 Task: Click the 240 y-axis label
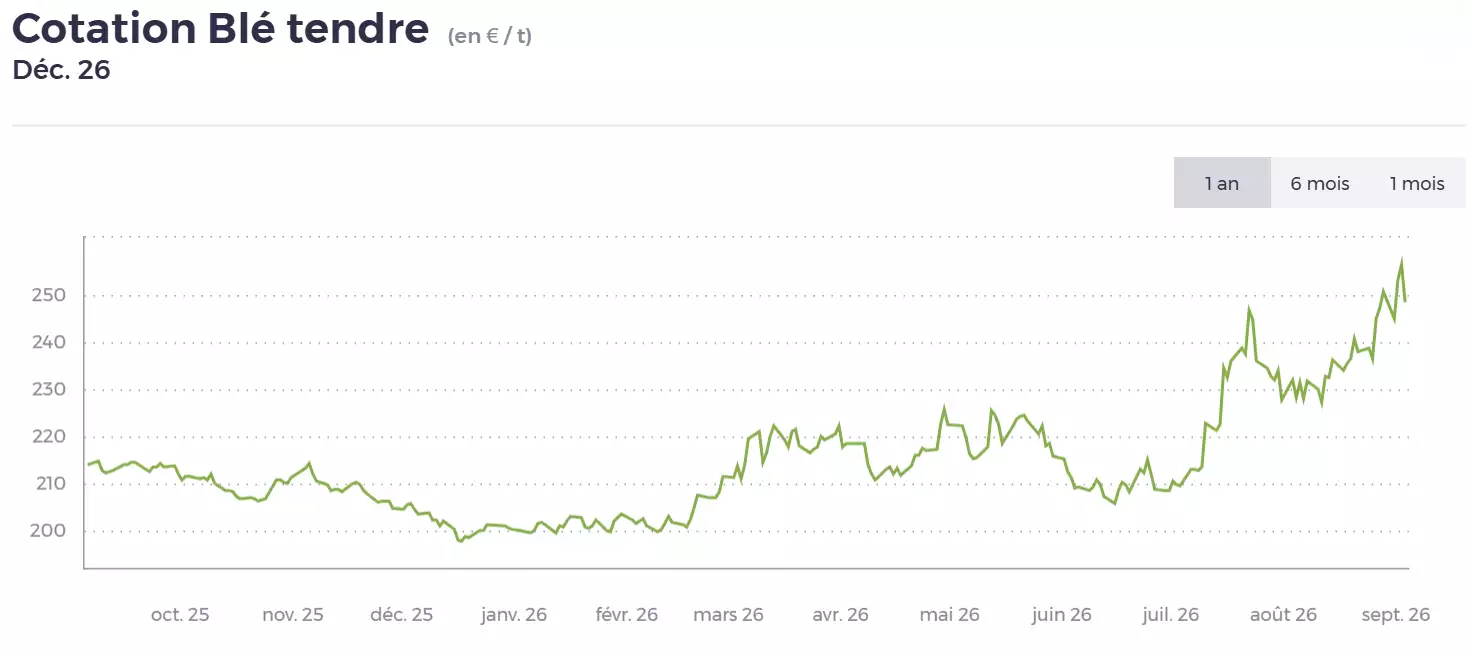tap(49, 343)
